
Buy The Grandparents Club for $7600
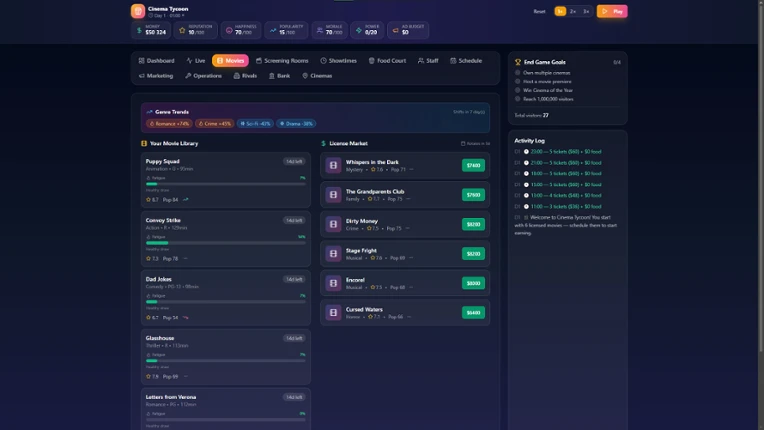(473, 195)
